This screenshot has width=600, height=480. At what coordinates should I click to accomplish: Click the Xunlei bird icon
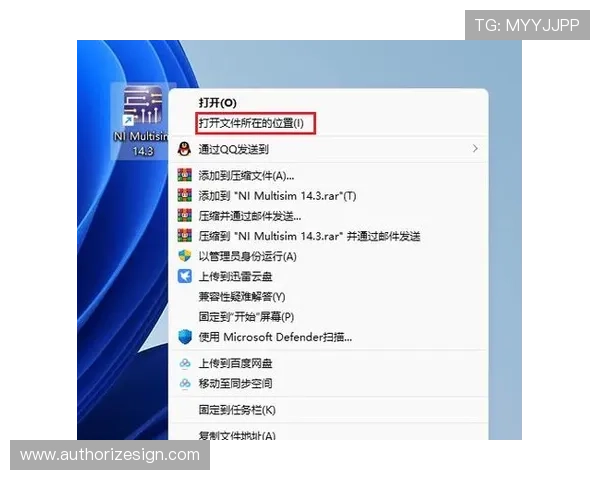tap(184, 276)
